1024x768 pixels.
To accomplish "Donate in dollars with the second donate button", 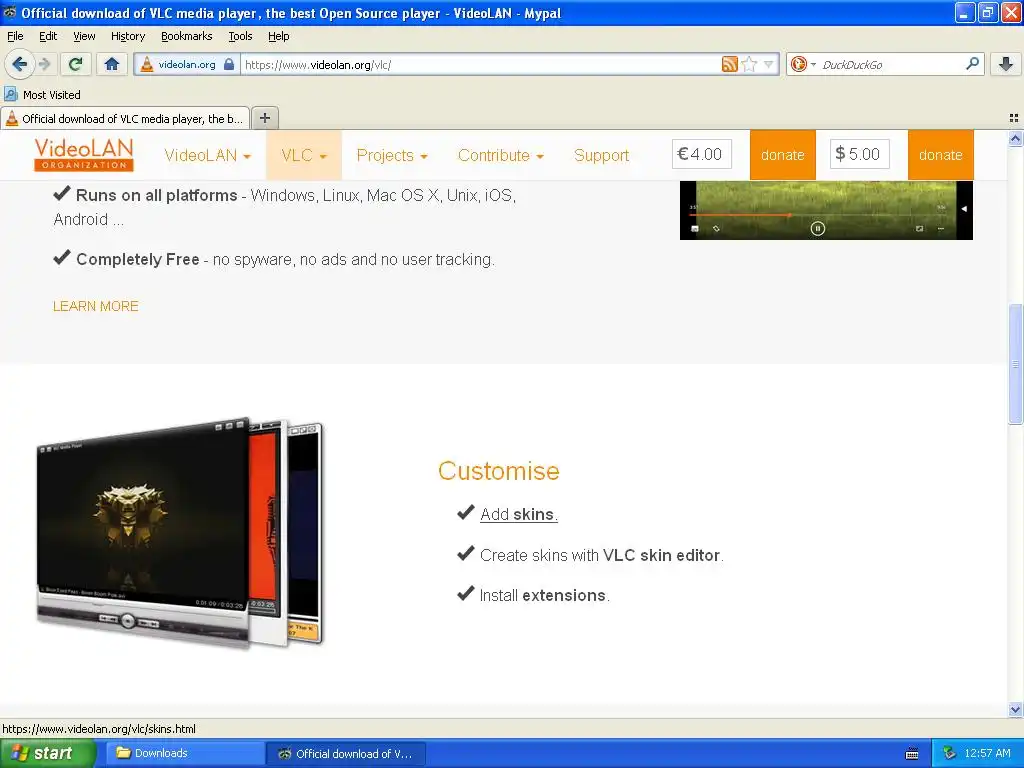I will coord(940,155).
